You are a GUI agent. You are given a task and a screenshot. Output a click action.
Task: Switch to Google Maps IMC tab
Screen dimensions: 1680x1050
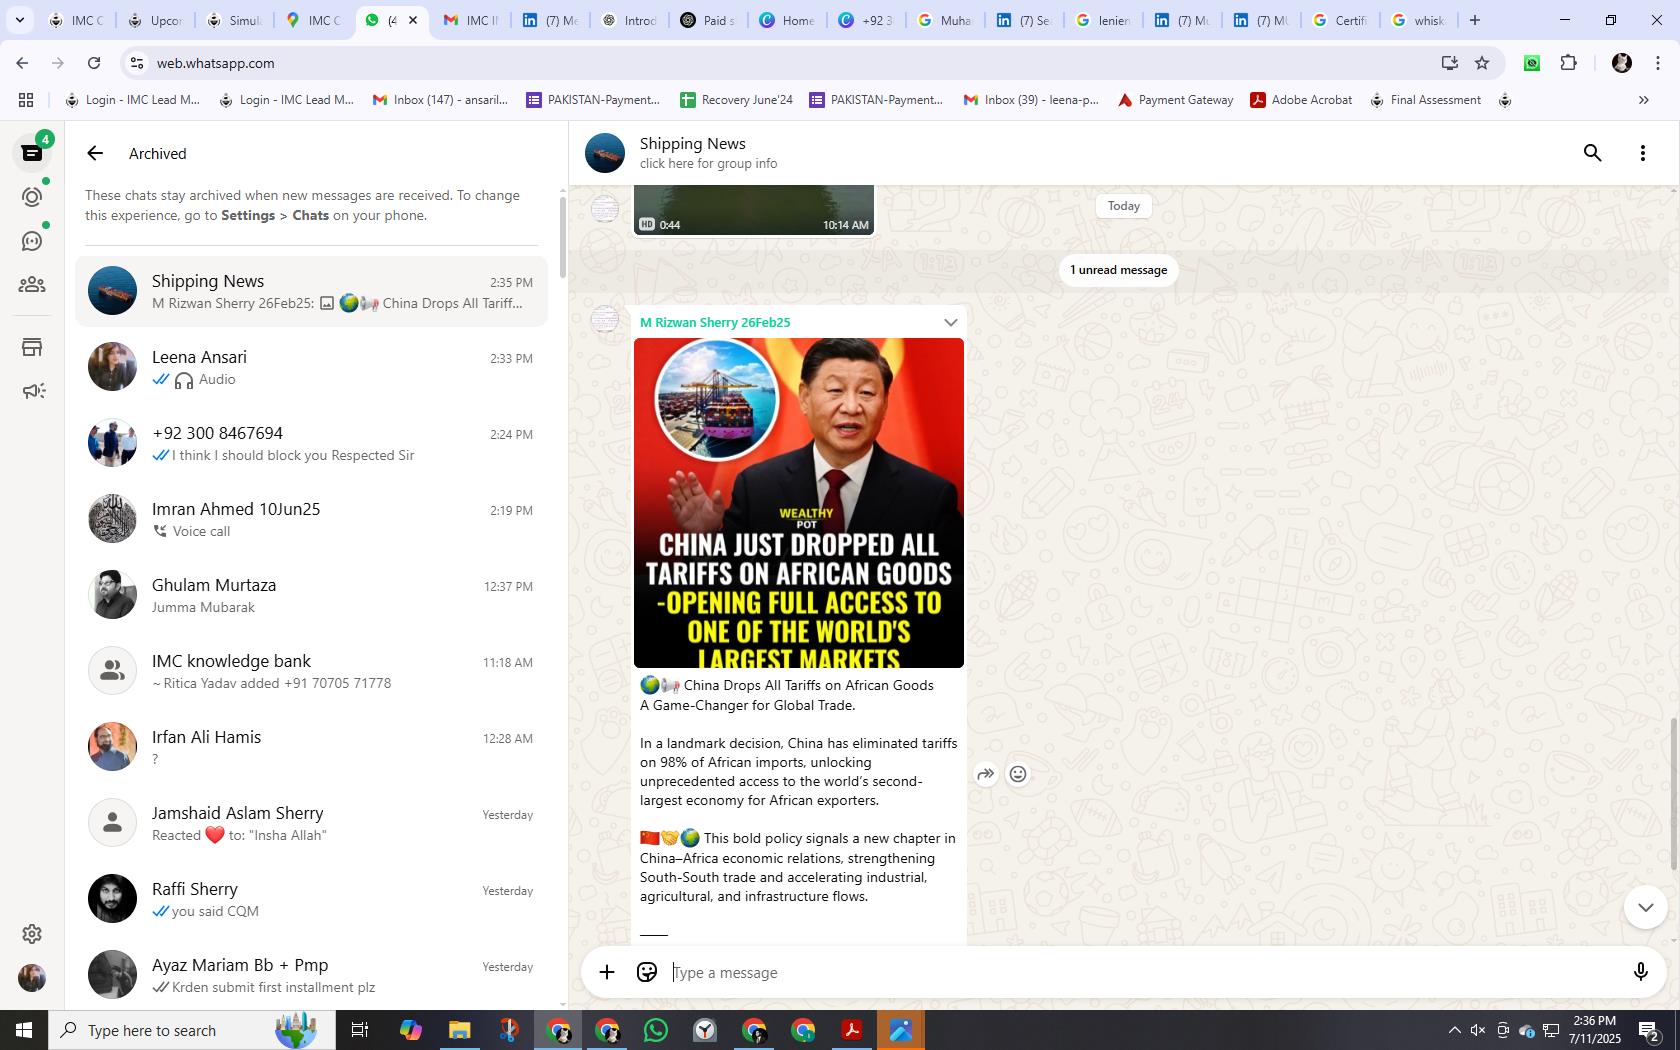(x=312, y=20)
